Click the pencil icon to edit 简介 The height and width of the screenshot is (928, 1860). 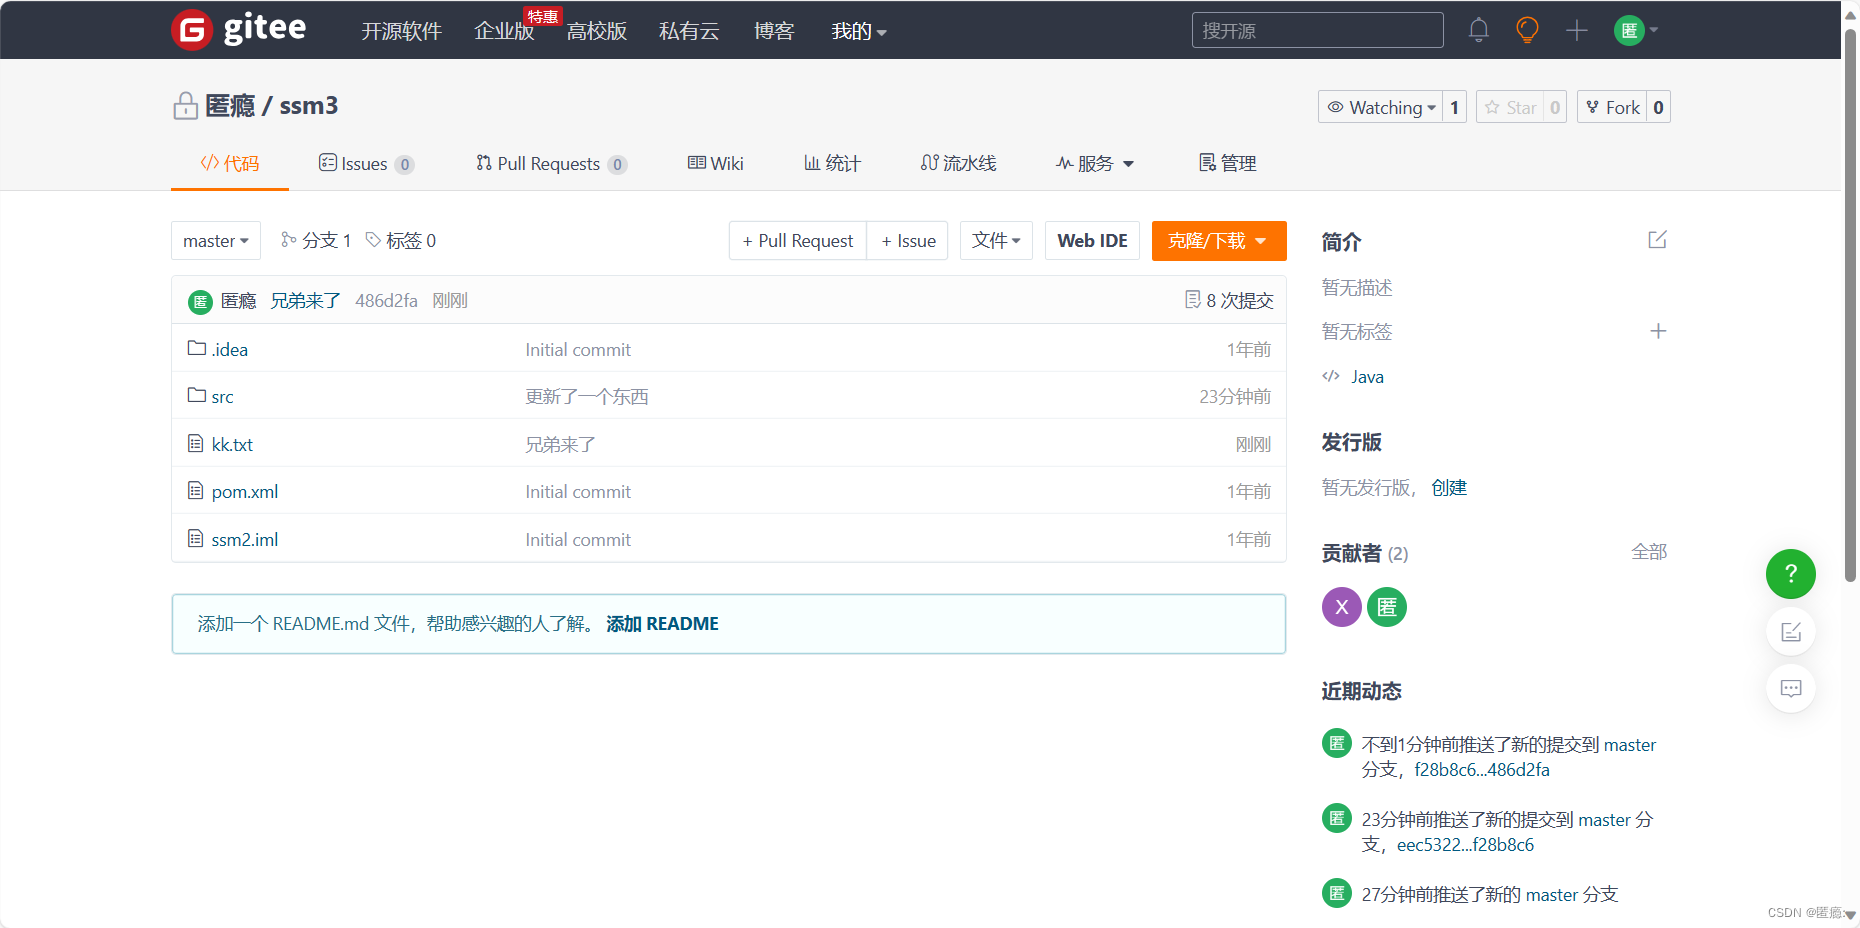1657,240
